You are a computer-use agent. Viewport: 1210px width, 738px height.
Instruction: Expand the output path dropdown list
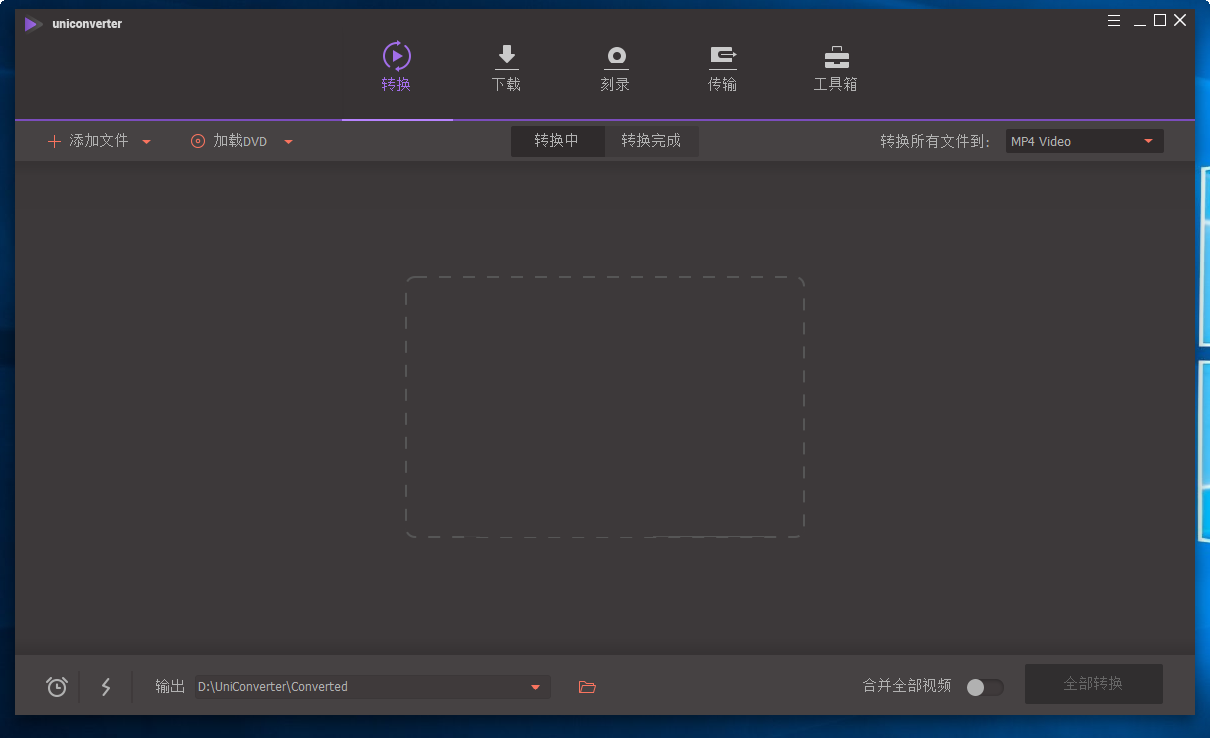(x=535, y=687)
